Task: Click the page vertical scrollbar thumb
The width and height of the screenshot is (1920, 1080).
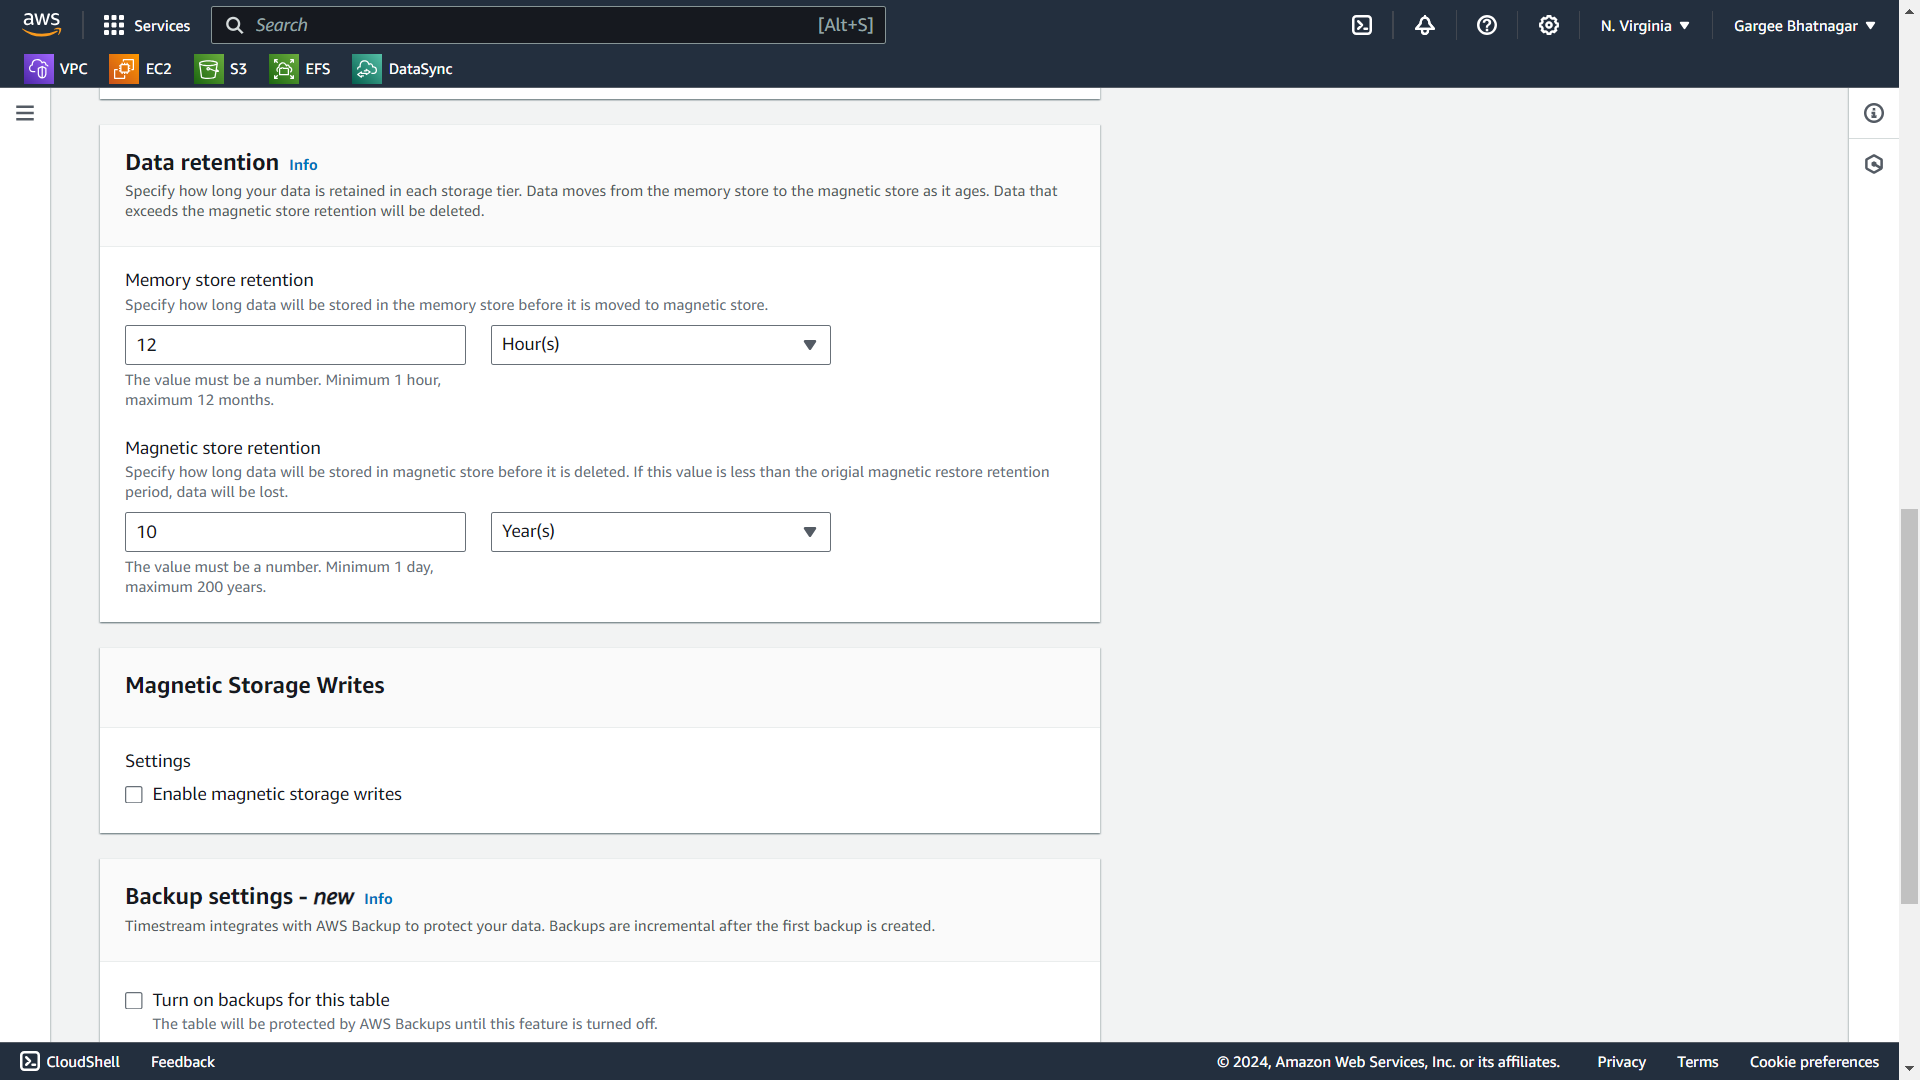Action: click(1909, 705)
